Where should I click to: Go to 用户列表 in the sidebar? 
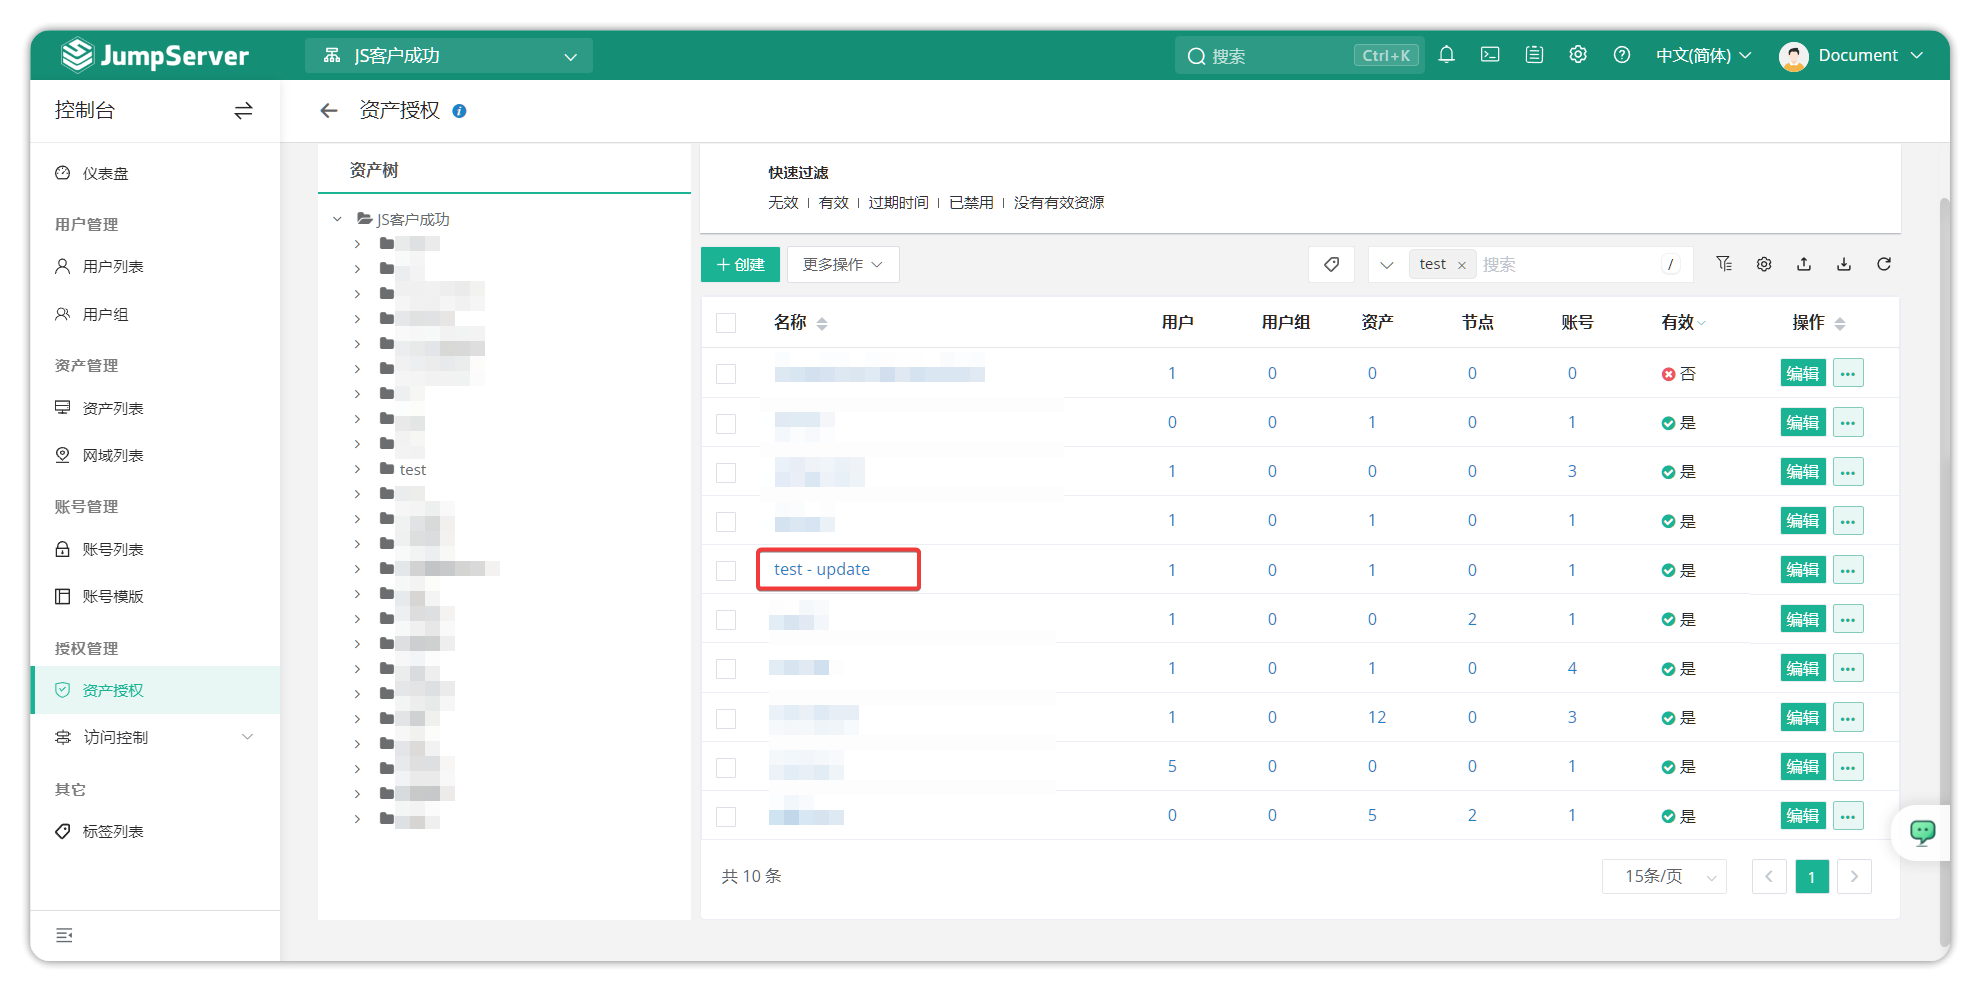pyautogui.click(x=112, y=266)
